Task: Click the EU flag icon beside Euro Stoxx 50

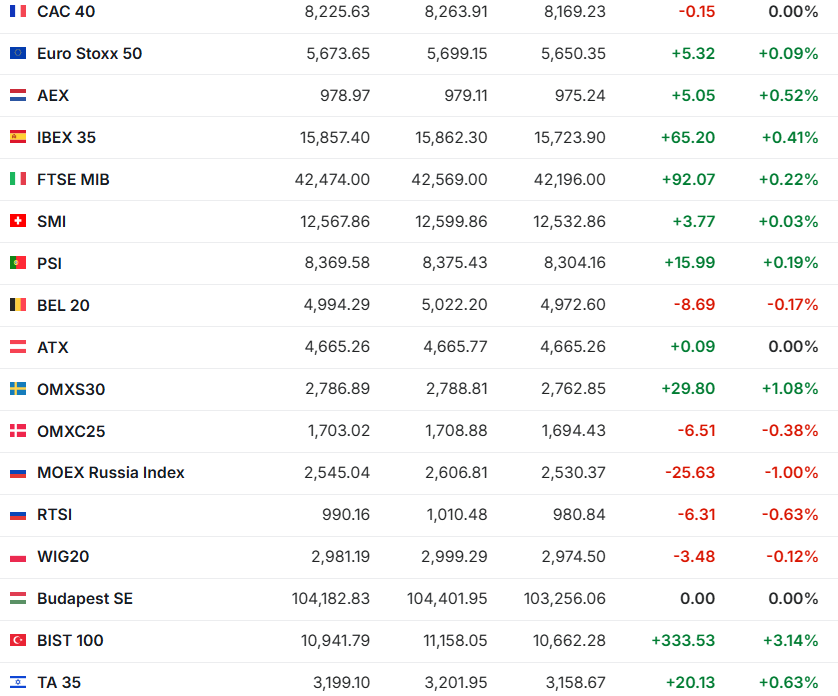Action: tap(18, 53)
